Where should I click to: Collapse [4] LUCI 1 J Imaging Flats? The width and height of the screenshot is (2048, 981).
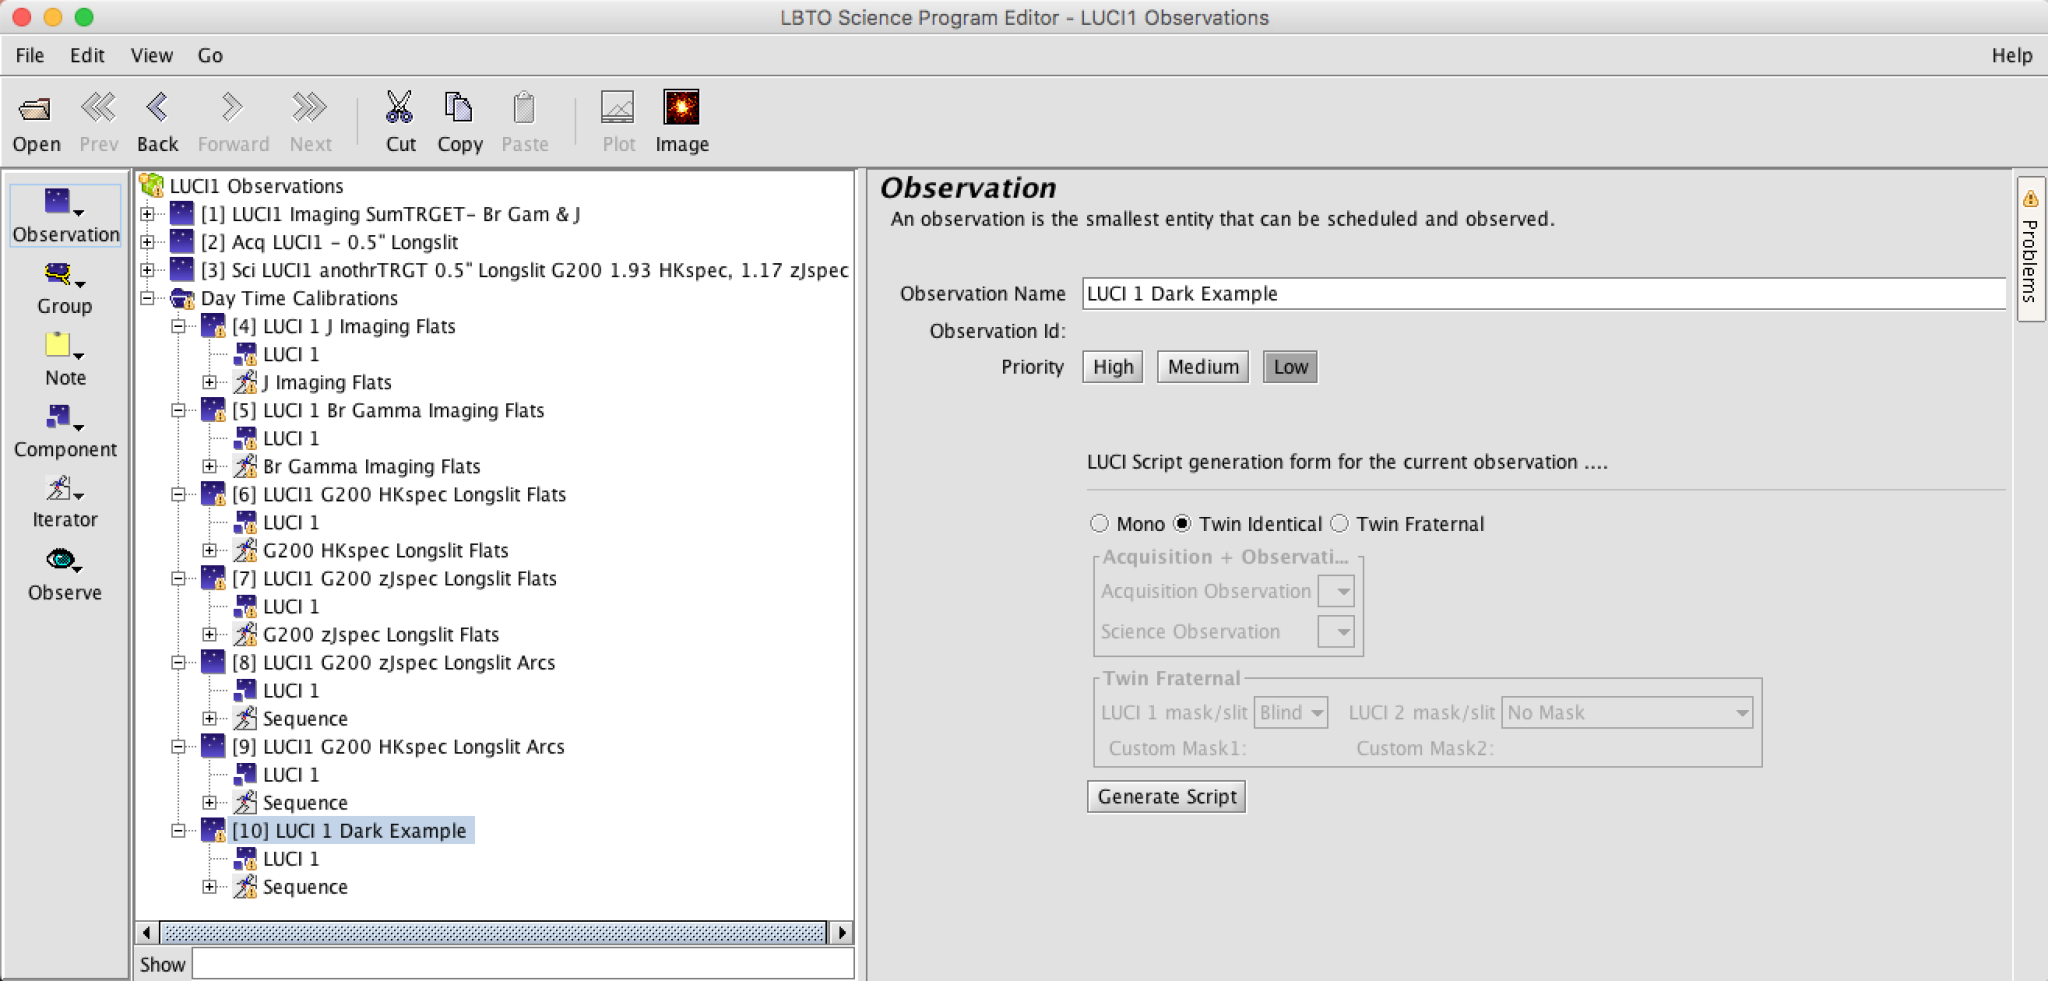tap(178, 326)
